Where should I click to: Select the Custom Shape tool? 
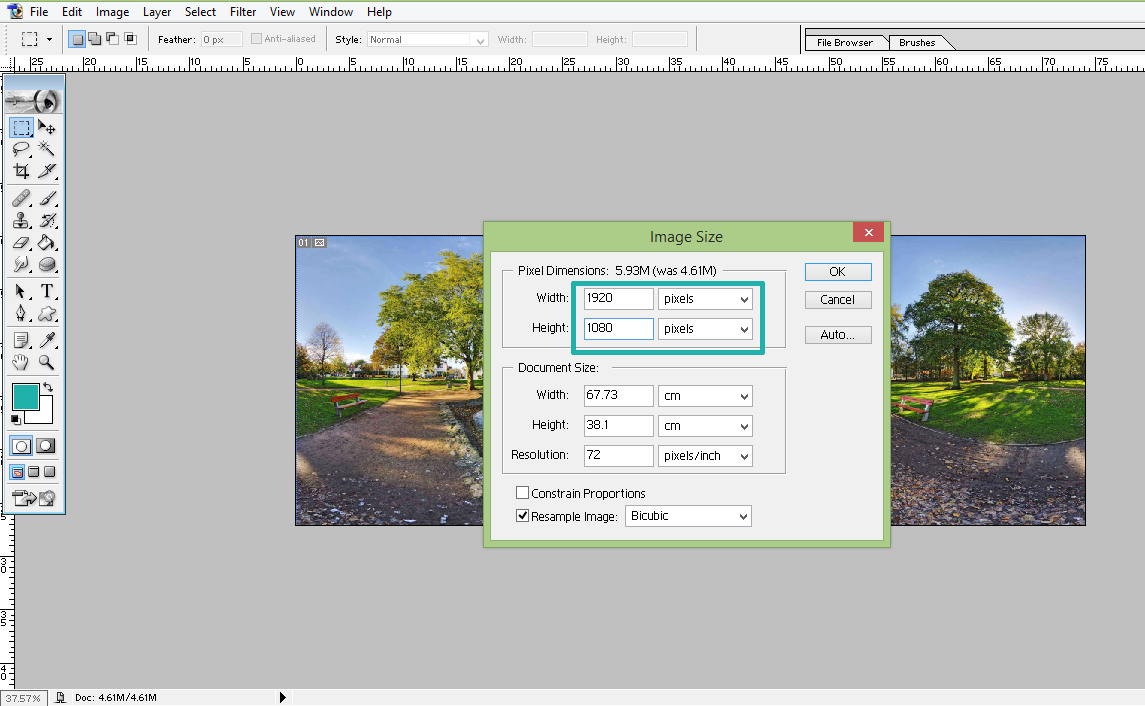pos(47,313)
